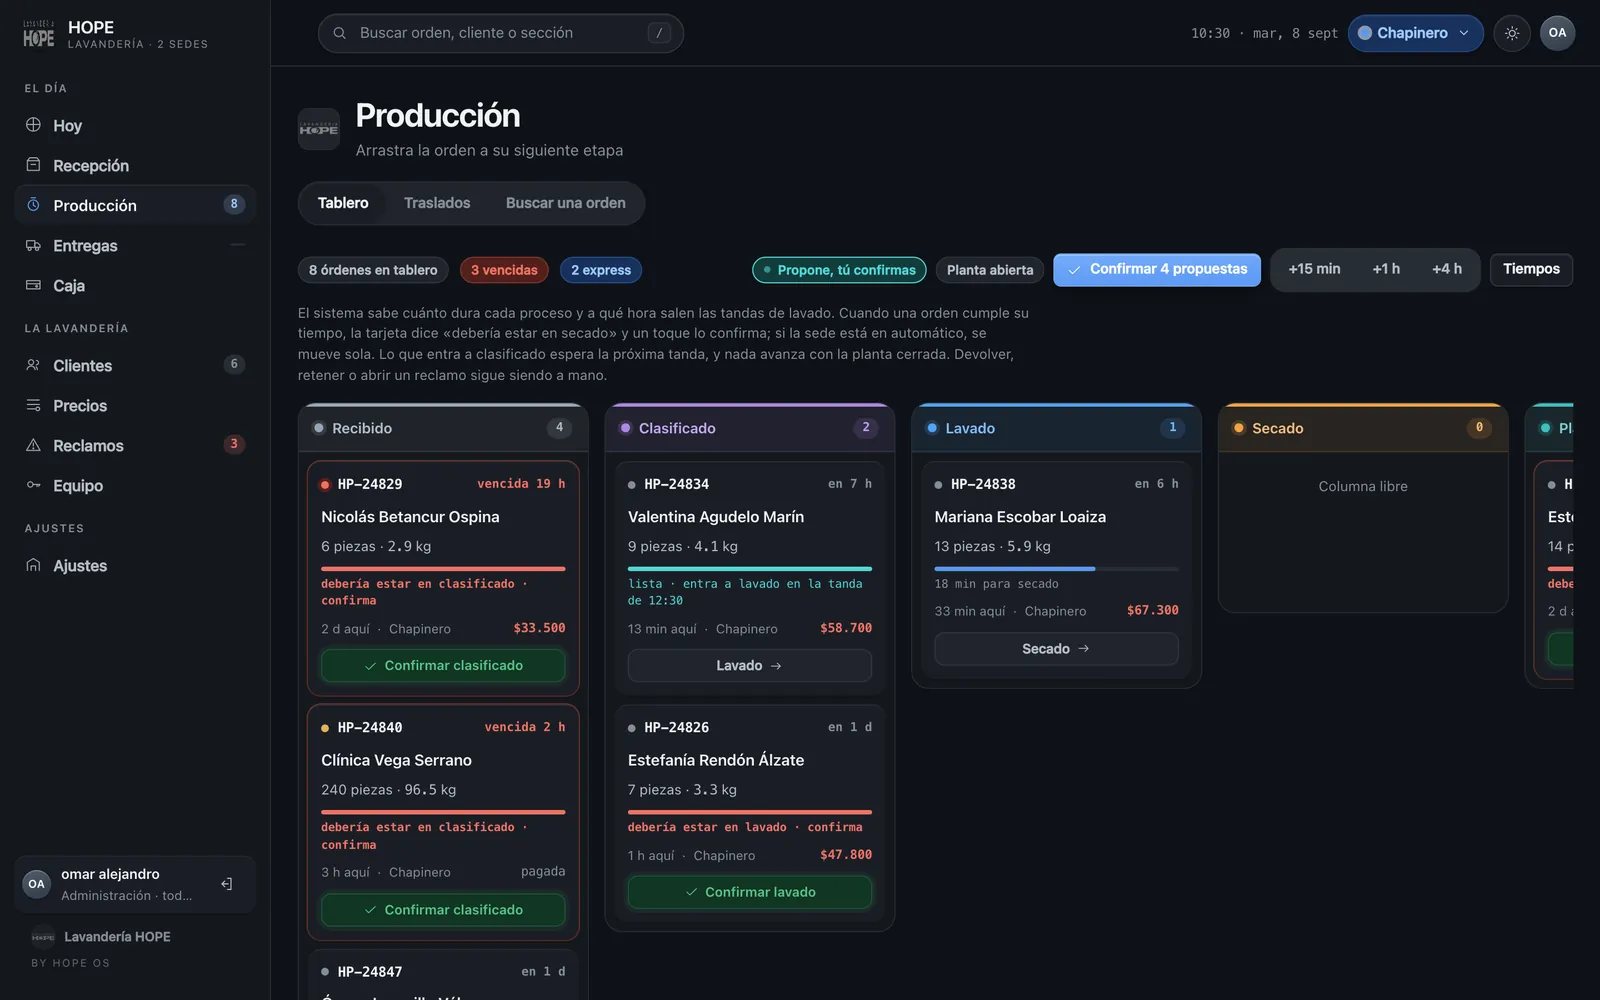Click HP-24834 teal progress bar
Image resolution: width=1600 pixels, height=1000 pixels.
point(750,569)
